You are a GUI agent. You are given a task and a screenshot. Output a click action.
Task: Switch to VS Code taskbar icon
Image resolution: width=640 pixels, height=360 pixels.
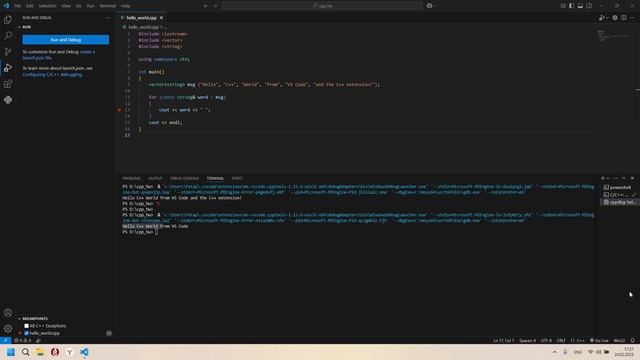(x=84, y=352)
